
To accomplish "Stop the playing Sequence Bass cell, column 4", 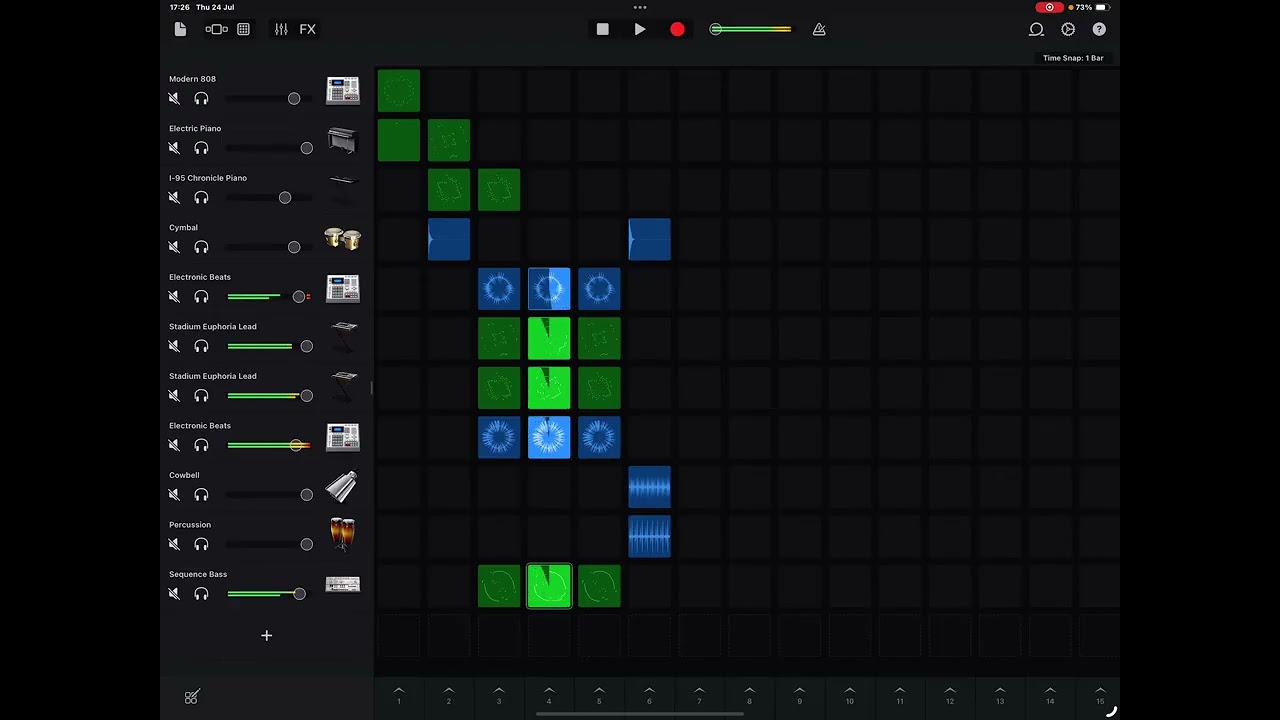I will [549, 586].
